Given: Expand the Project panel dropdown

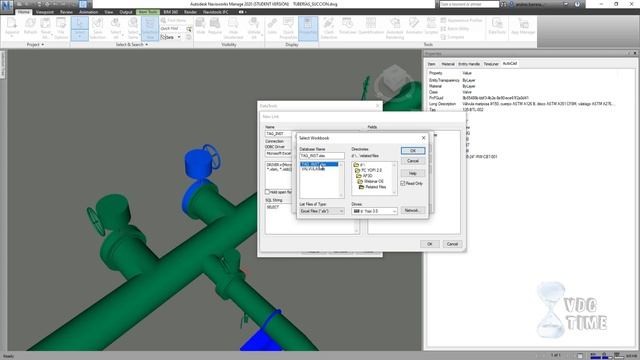Looking at the screenshot, I should [x=35, y=44].
